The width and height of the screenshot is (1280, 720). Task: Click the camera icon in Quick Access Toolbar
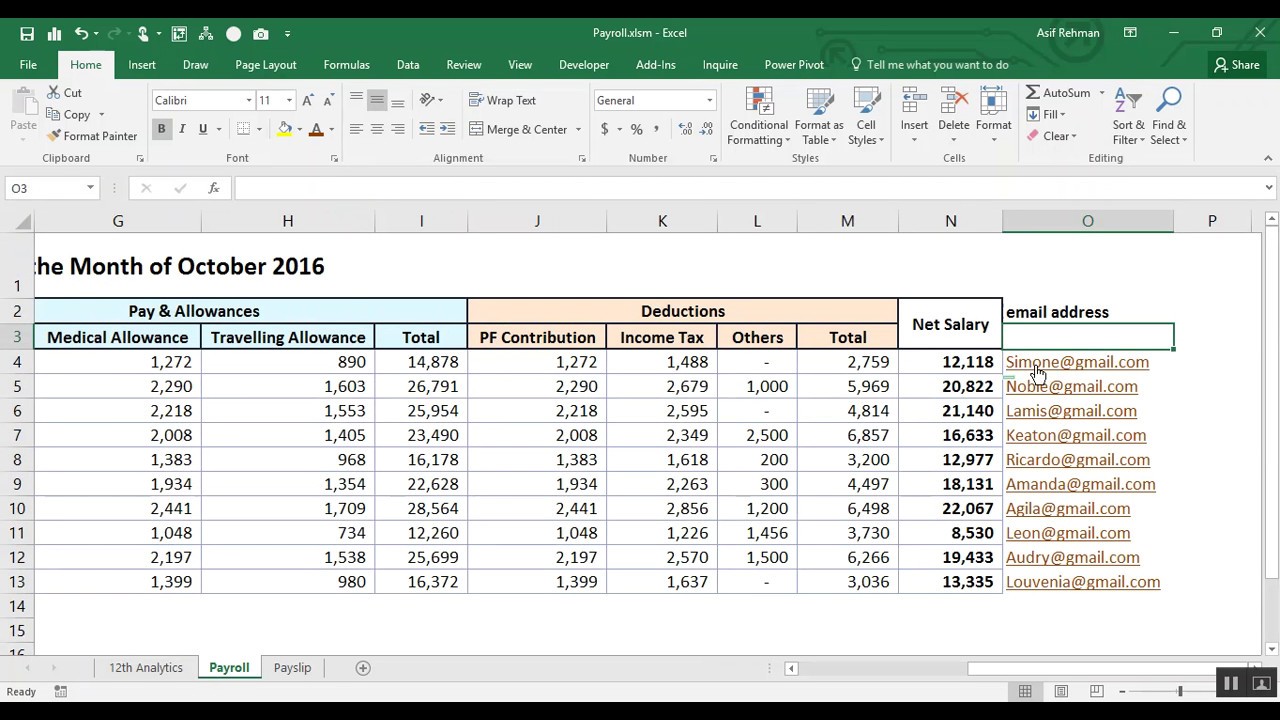click(x=261, y=33)
